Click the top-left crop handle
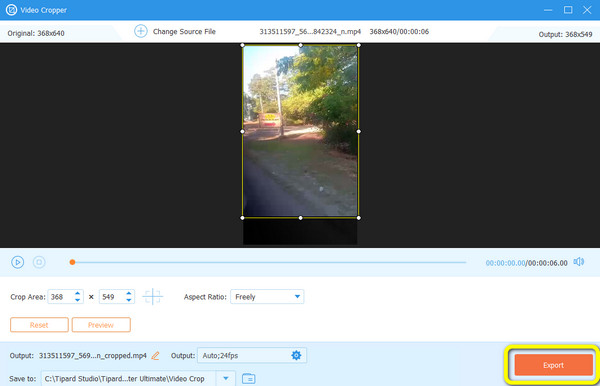The image size is (600, 386). click(x=242, y=45)
